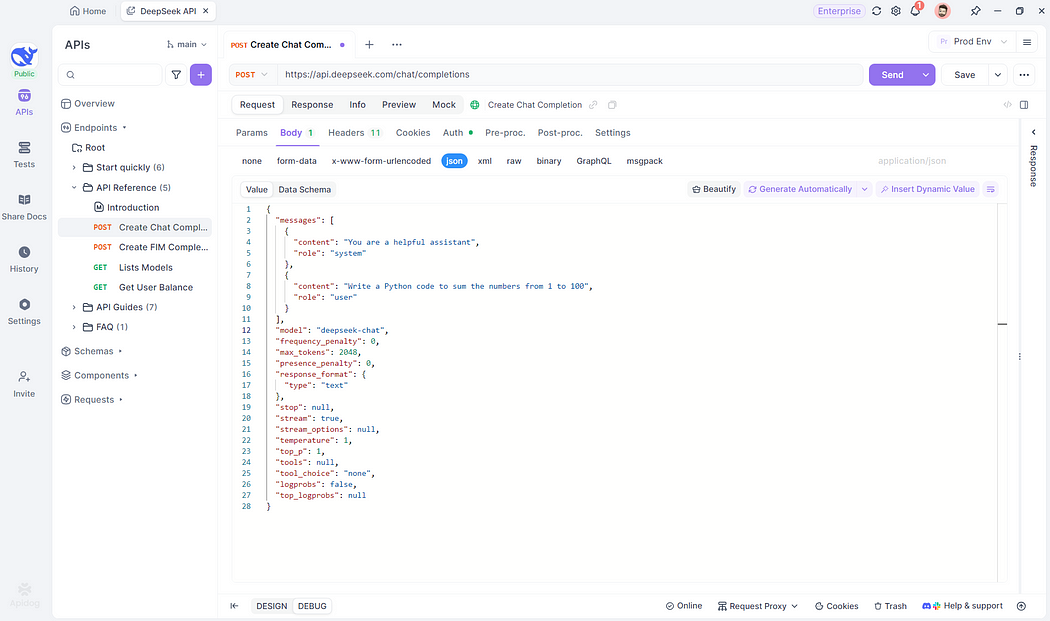Screen dimensions: 1050x621
Task: Open the APIs section in sidebar
Action: (x=24, y=102)
